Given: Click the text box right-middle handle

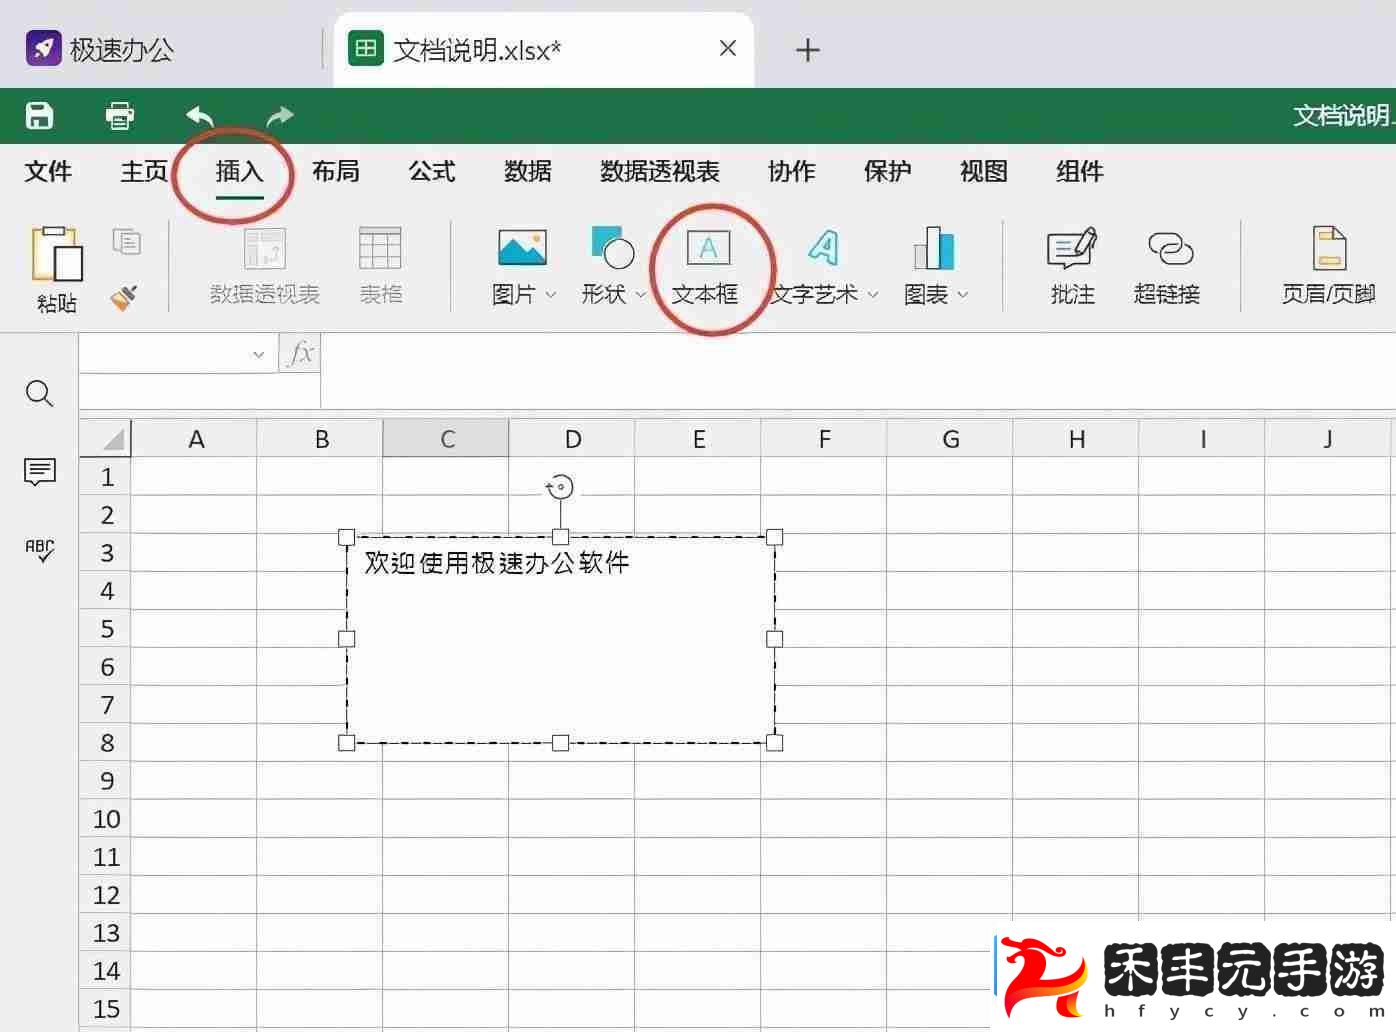Looking at the screenshot, I should coord(775,639).
